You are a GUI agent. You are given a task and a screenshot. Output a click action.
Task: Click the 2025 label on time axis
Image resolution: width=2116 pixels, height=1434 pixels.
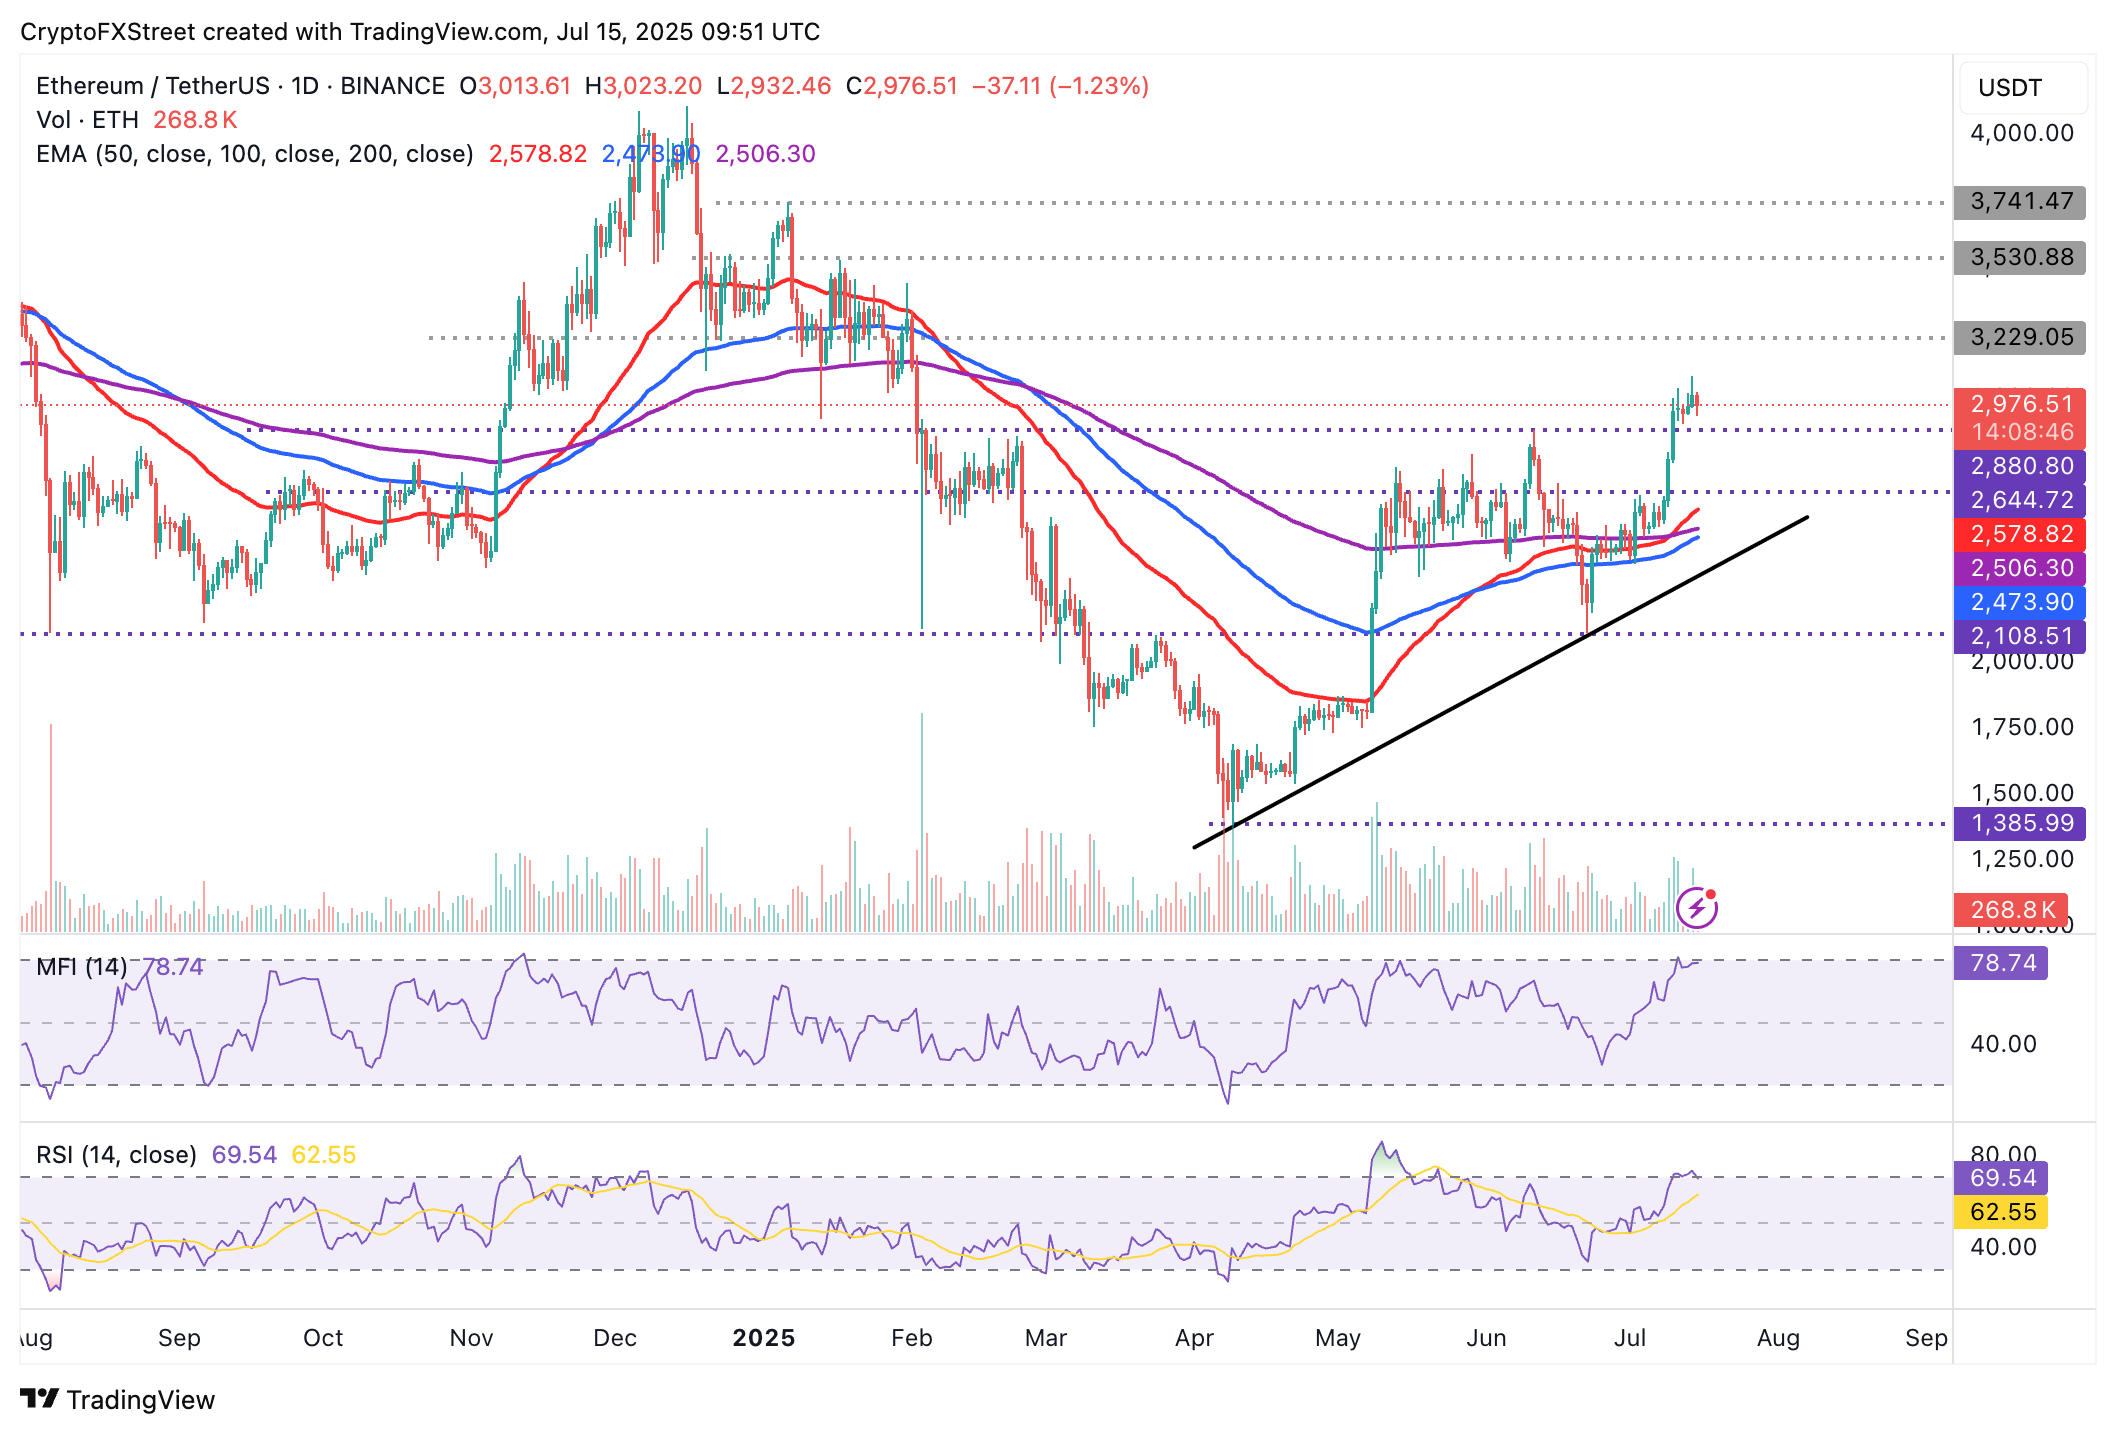tap(763, 1338)
